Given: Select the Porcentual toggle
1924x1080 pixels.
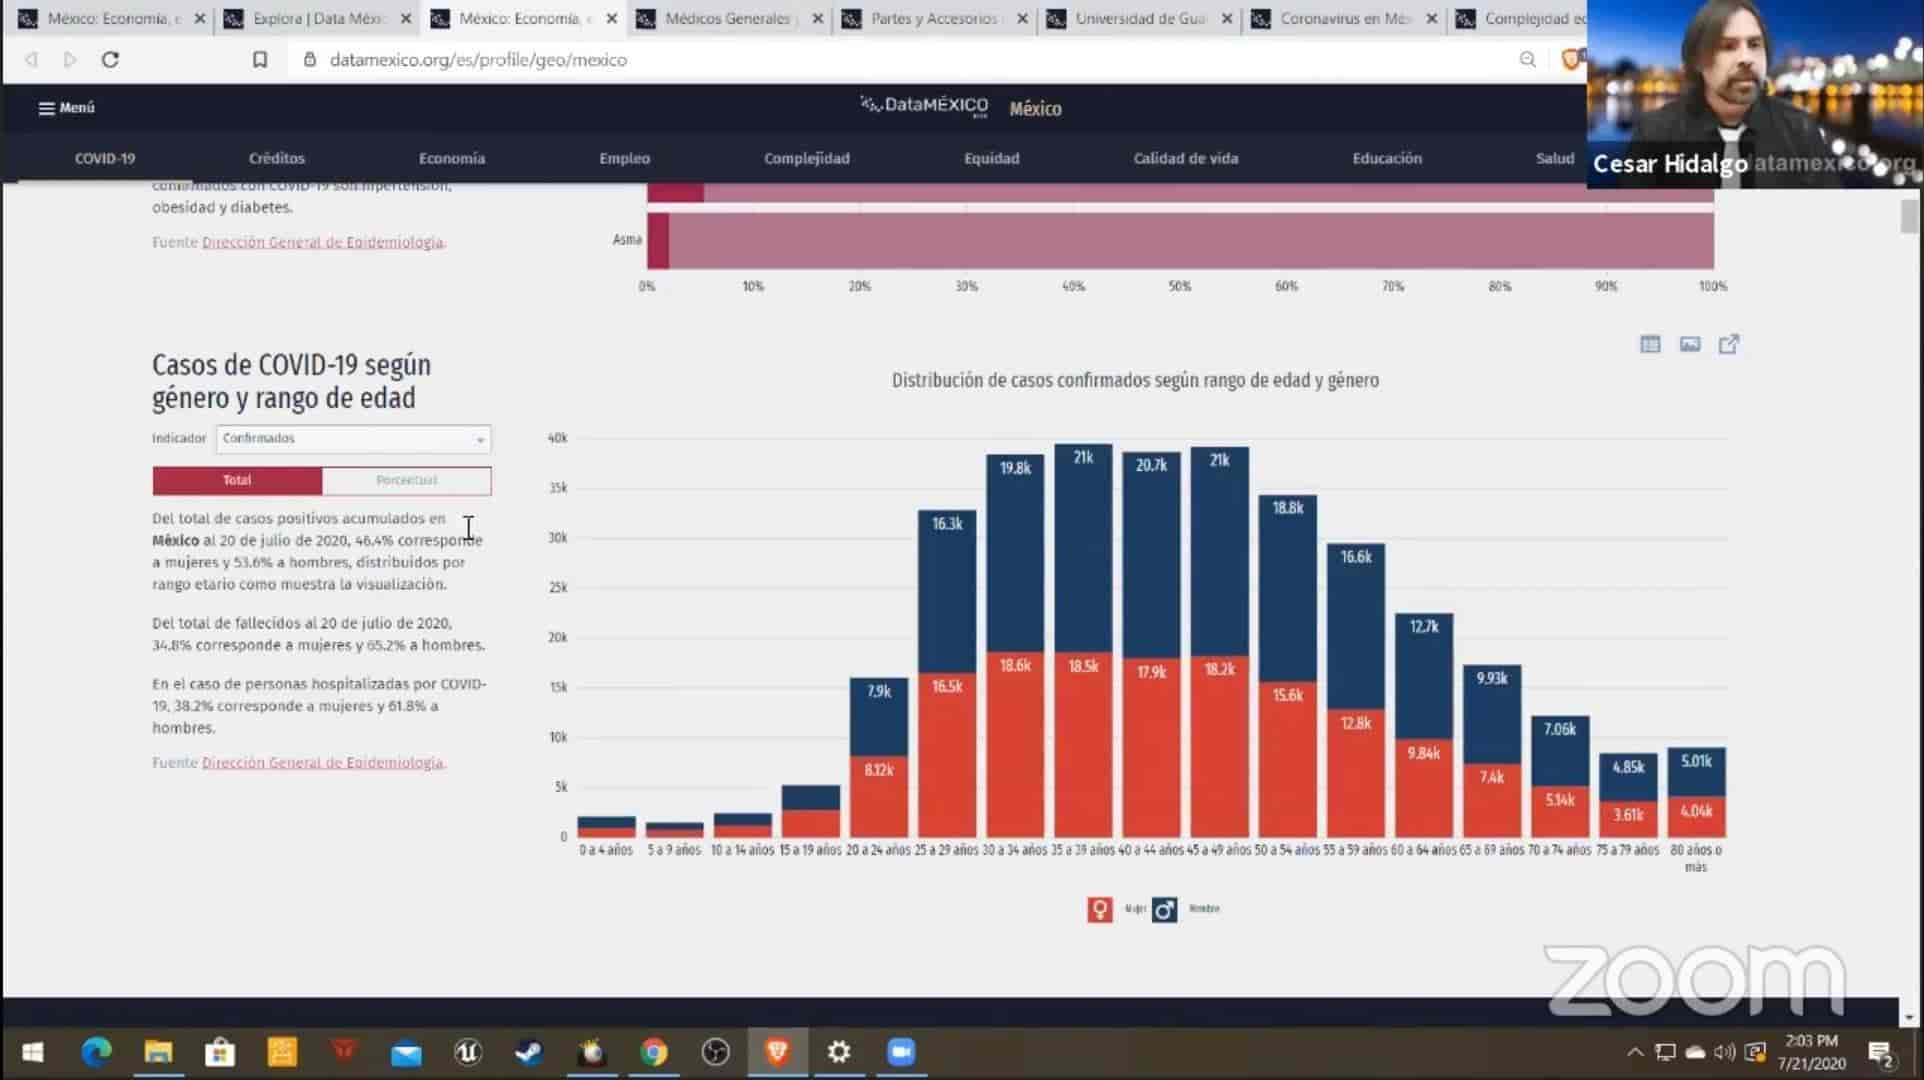Looking at the screenshot, I should tap(407, 480).
